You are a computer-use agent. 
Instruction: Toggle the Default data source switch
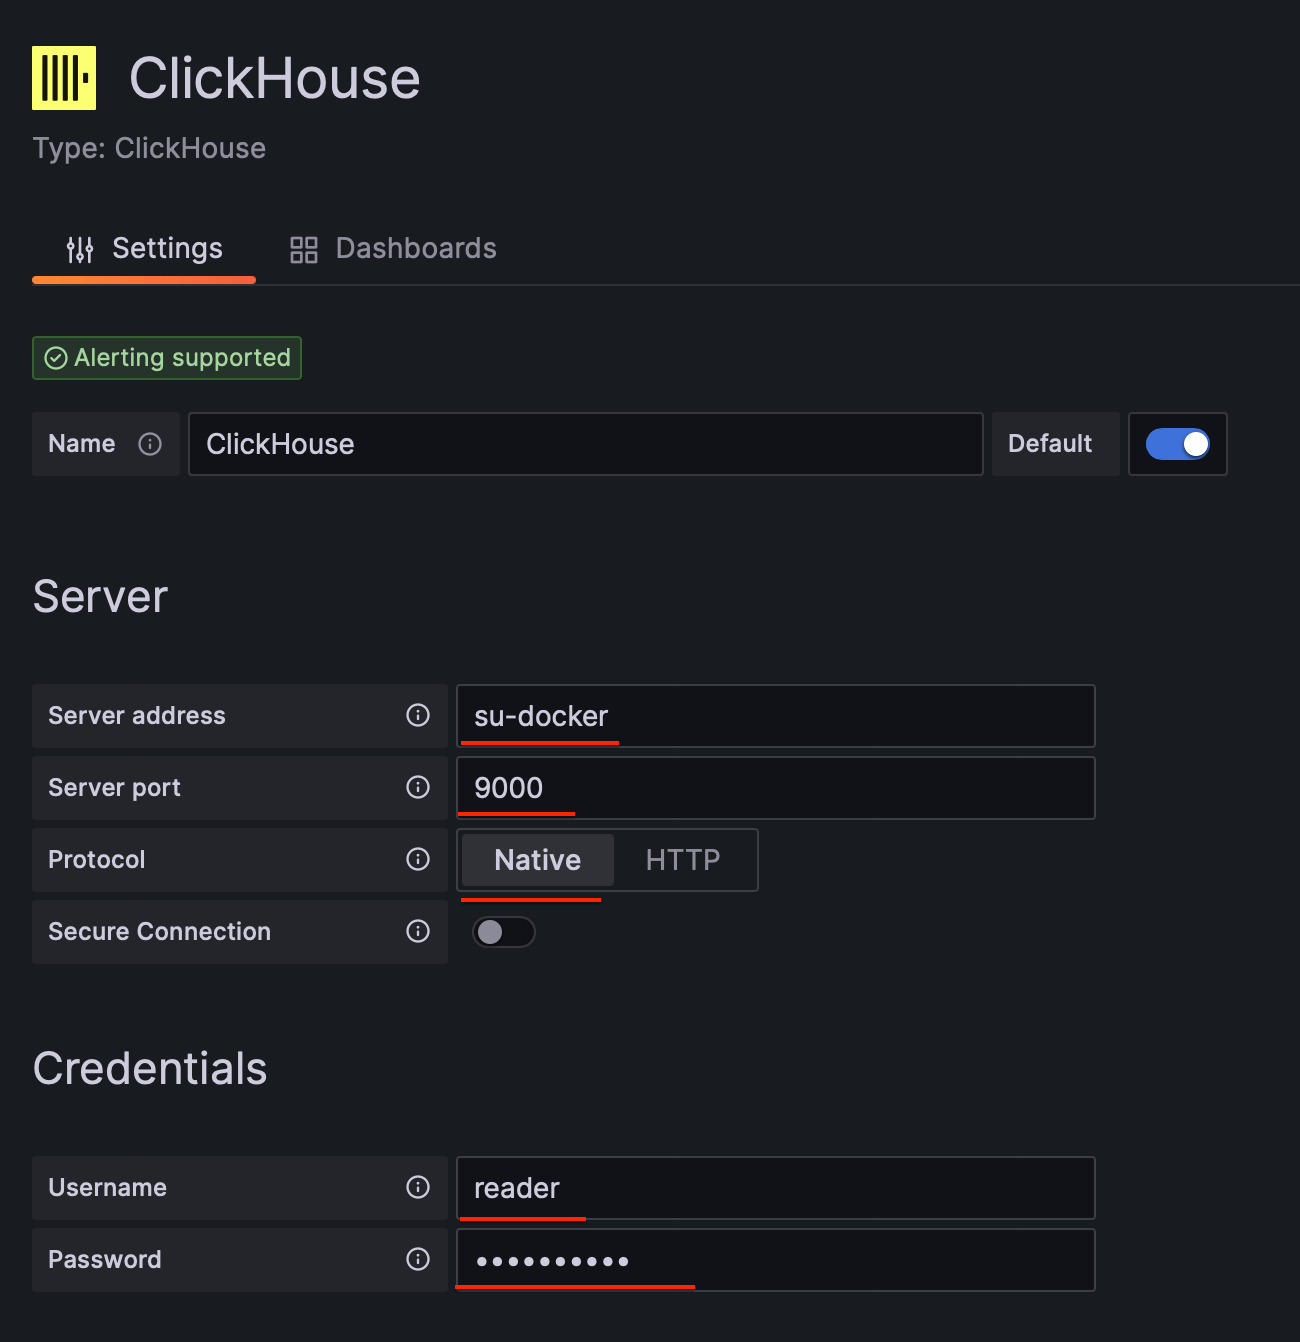coord(1177,444)
